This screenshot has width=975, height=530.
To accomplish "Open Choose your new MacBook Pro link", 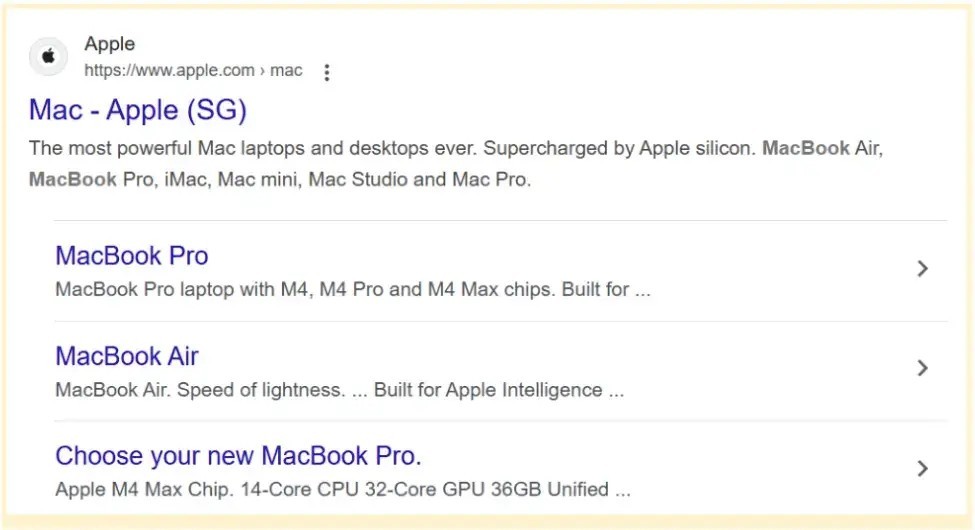I will (x=238, y=456).
